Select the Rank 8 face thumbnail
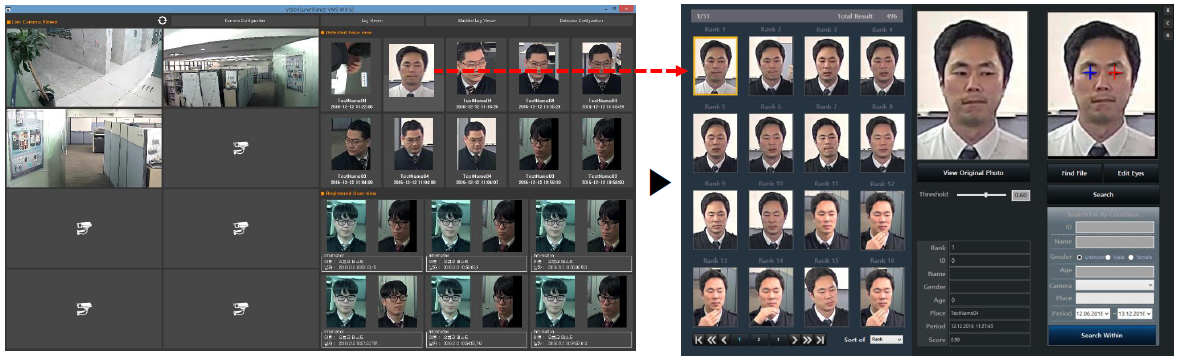 click(x=883, y=143)
